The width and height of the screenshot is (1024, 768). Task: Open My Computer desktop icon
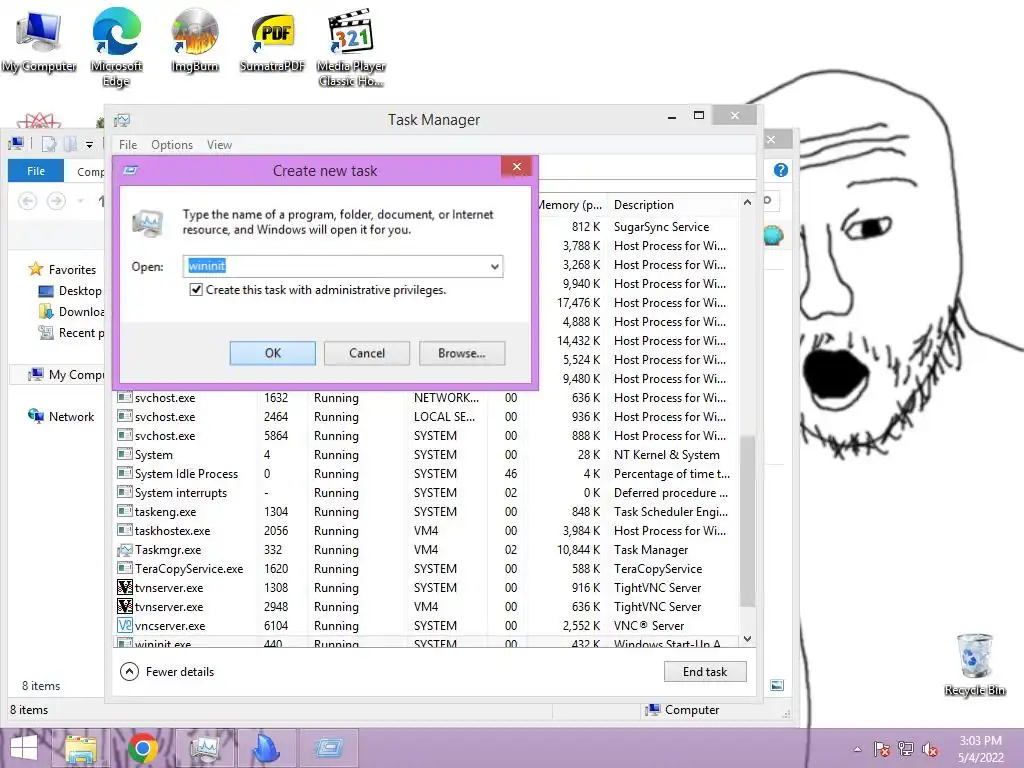(x=39, y=41)
